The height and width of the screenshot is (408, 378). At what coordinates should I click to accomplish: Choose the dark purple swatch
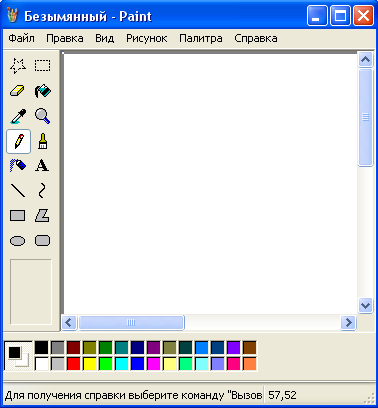[154, 348]
